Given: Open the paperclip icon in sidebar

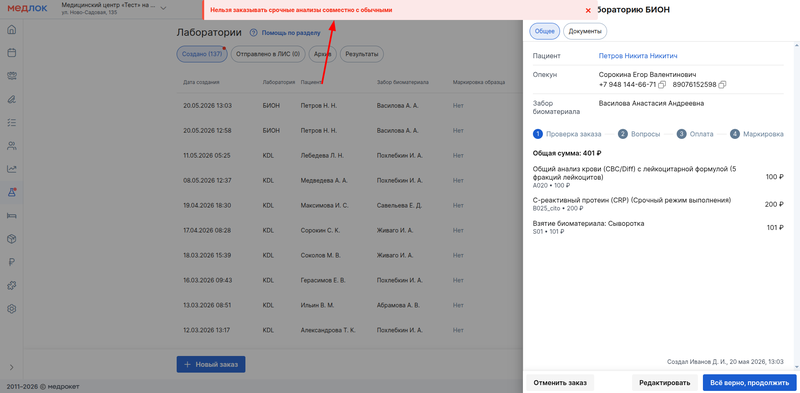Looking at the screenshot, I should click(x=12, y=99).
